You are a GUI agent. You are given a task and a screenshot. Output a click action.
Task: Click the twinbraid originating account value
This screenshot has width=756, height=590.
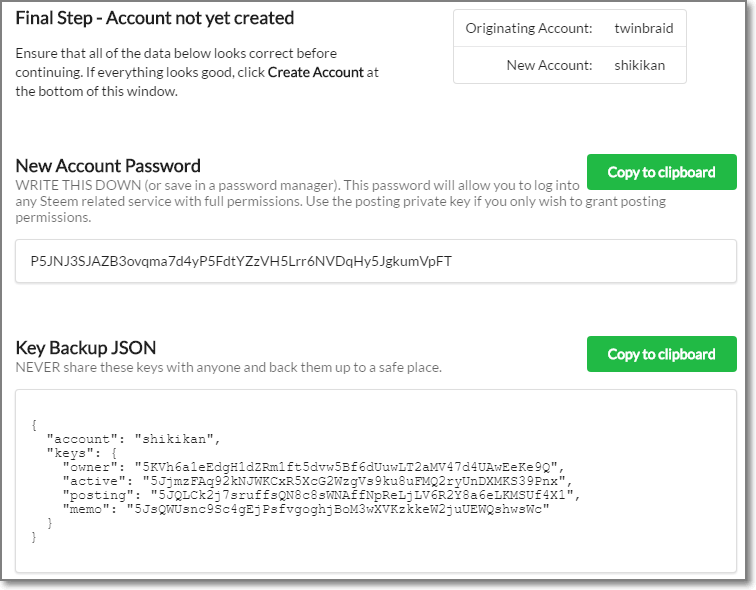click(643, 28)
